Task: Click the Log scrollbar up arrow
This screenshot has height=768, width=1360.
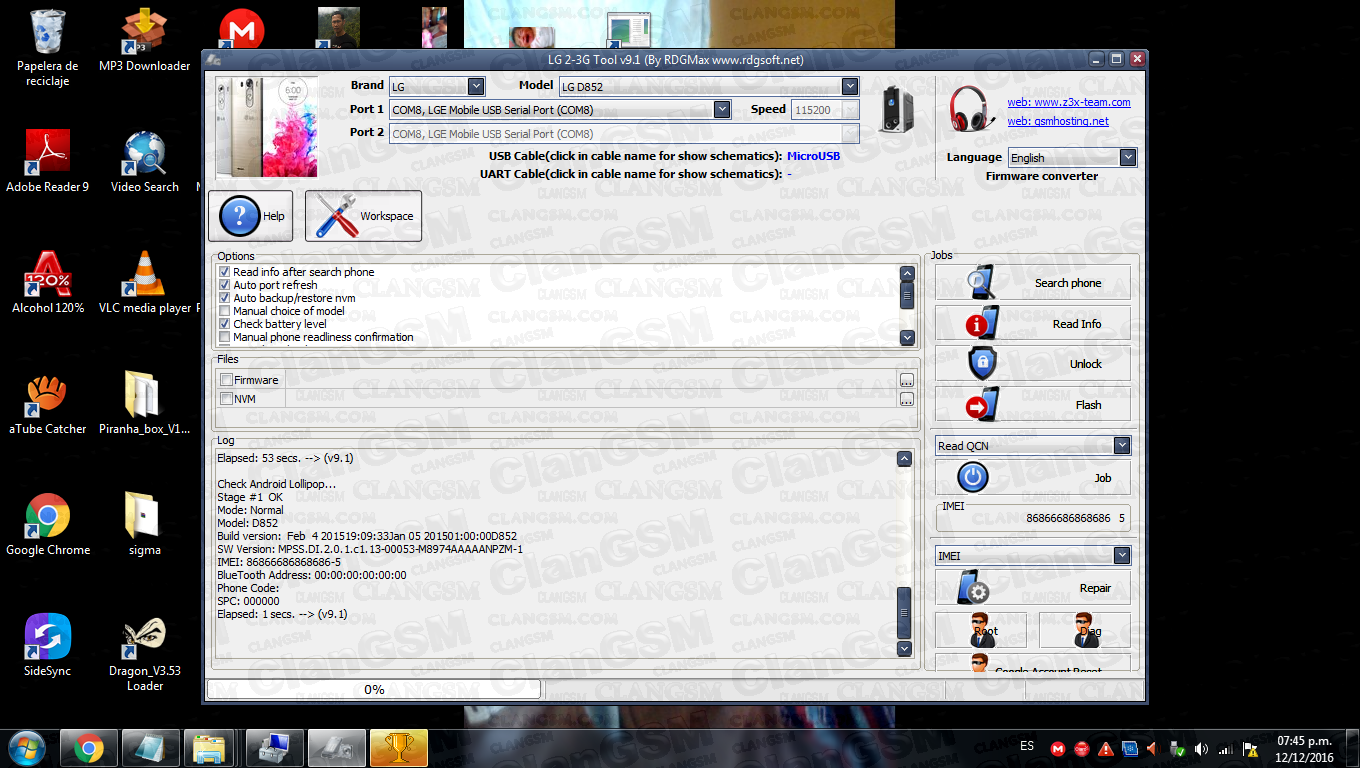Action: (904, 459)
